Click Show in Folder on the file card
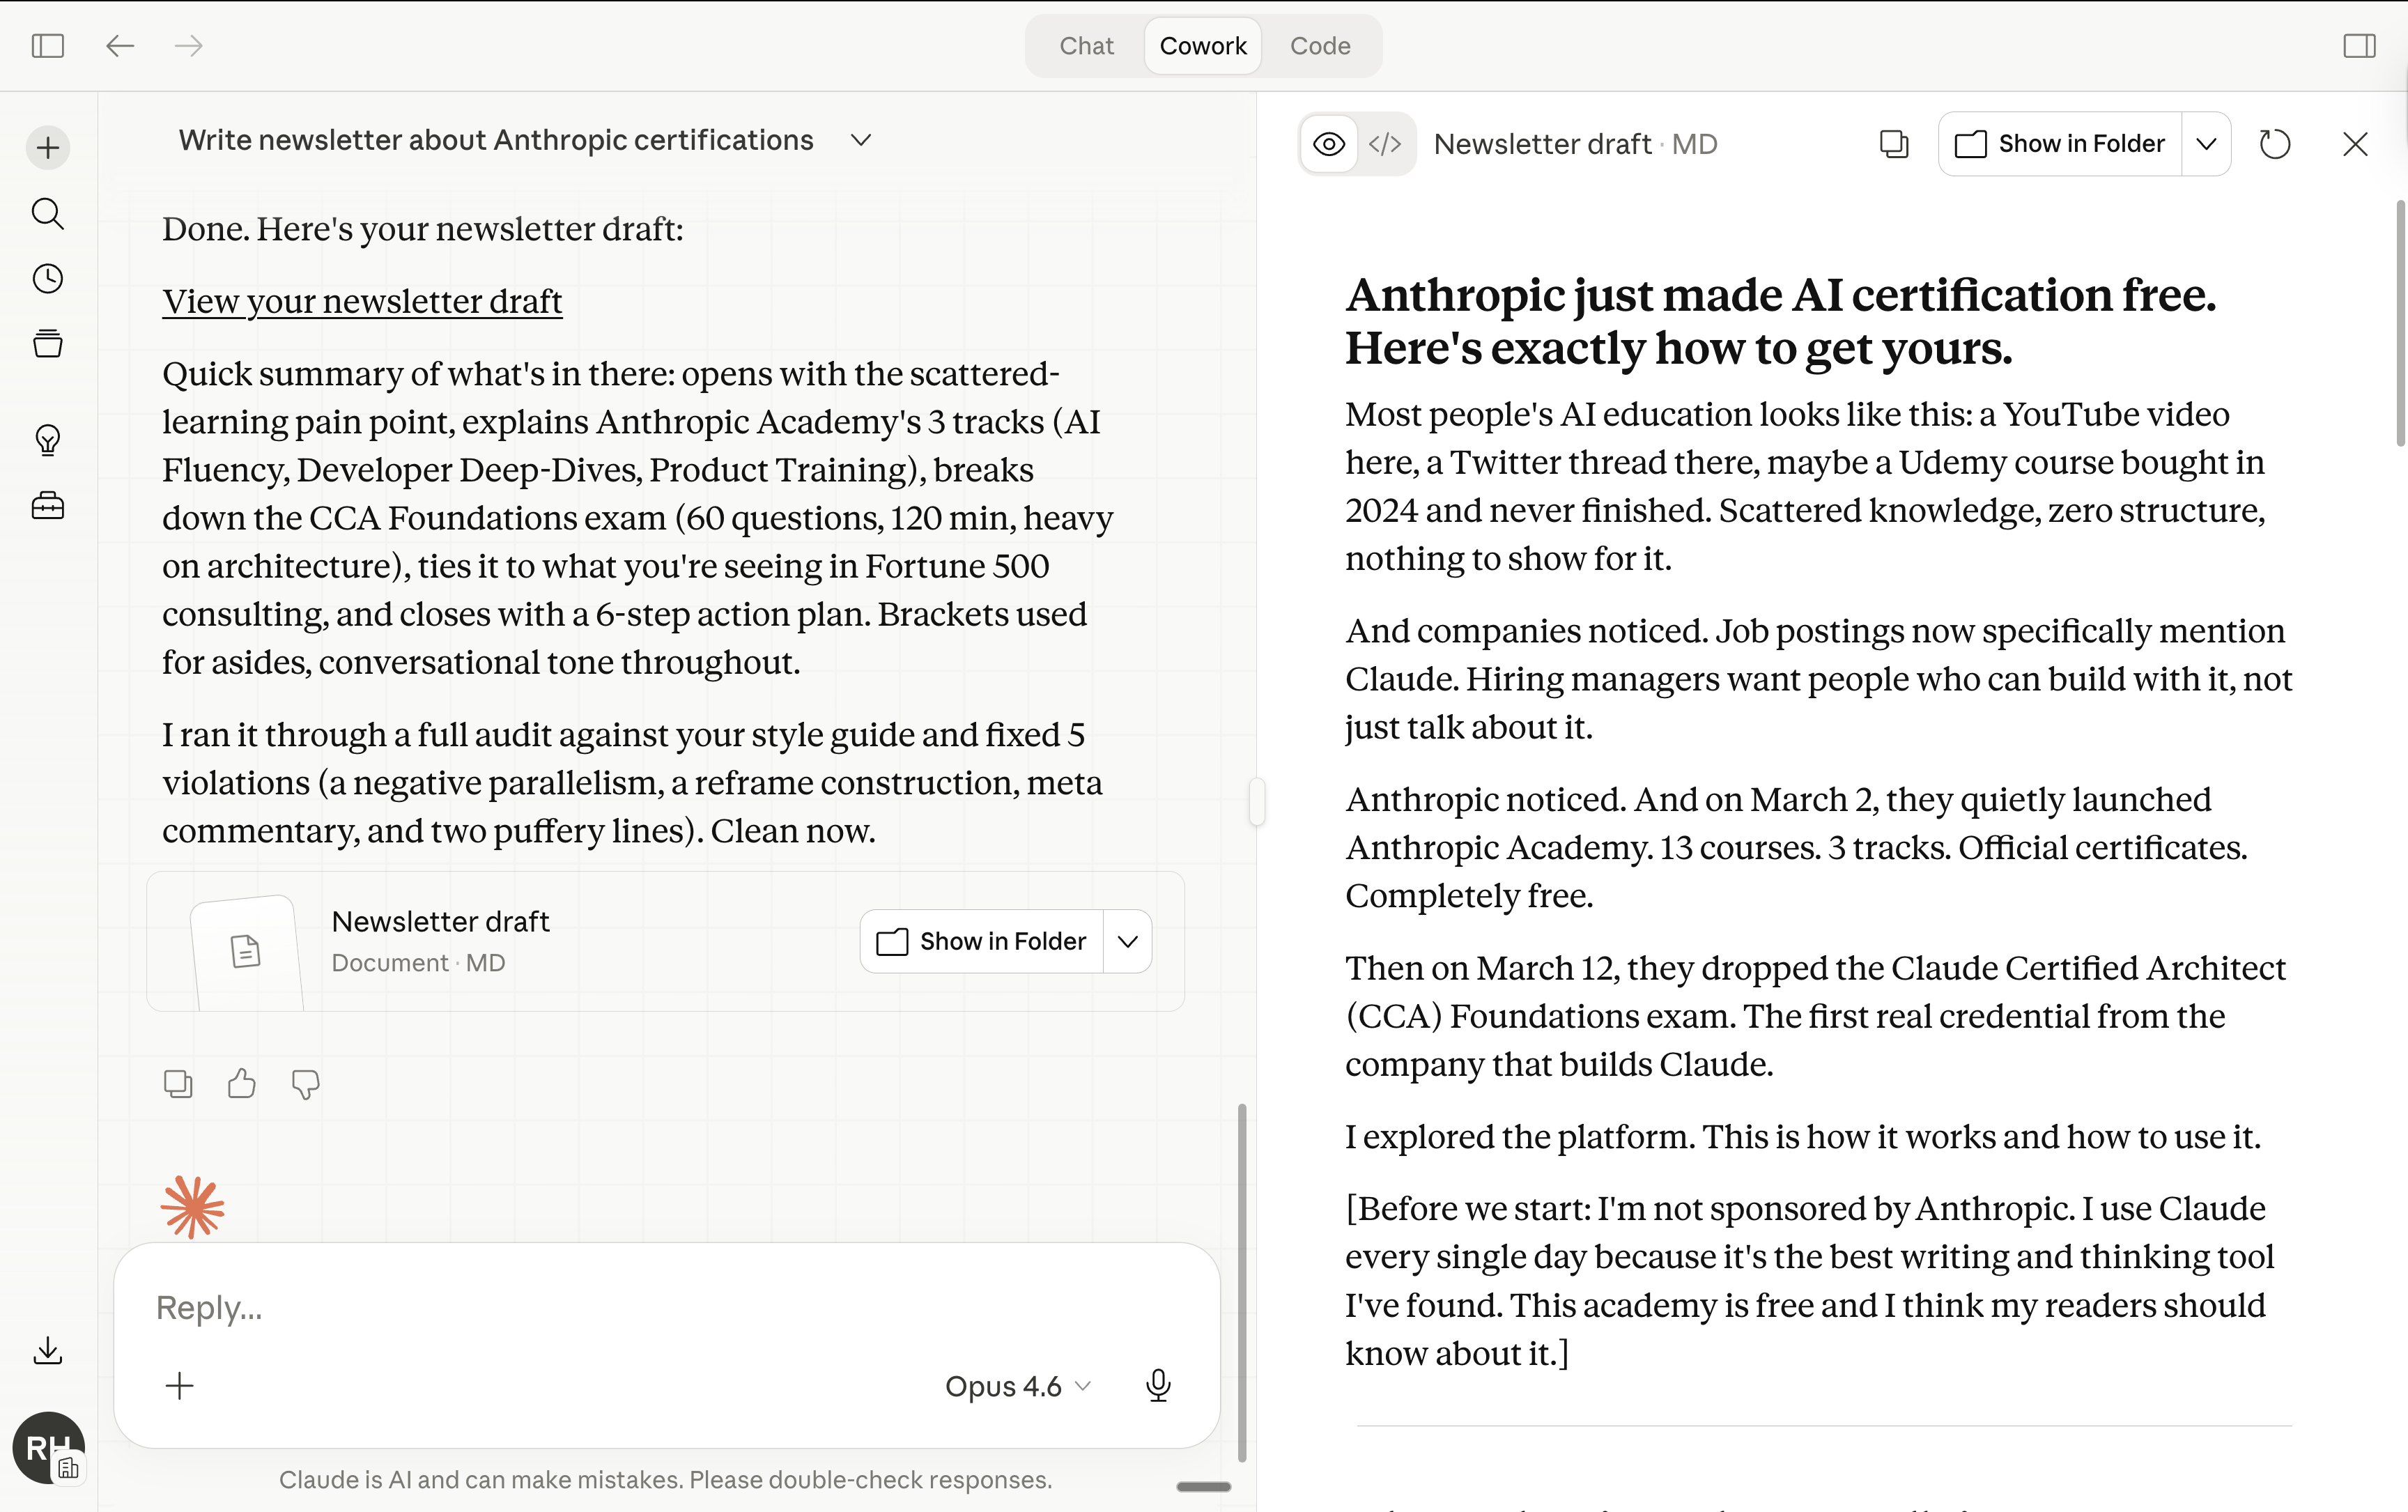The width and height of the screenshot is (2408, 1512). pyautogui.click(x=982, y=941)
